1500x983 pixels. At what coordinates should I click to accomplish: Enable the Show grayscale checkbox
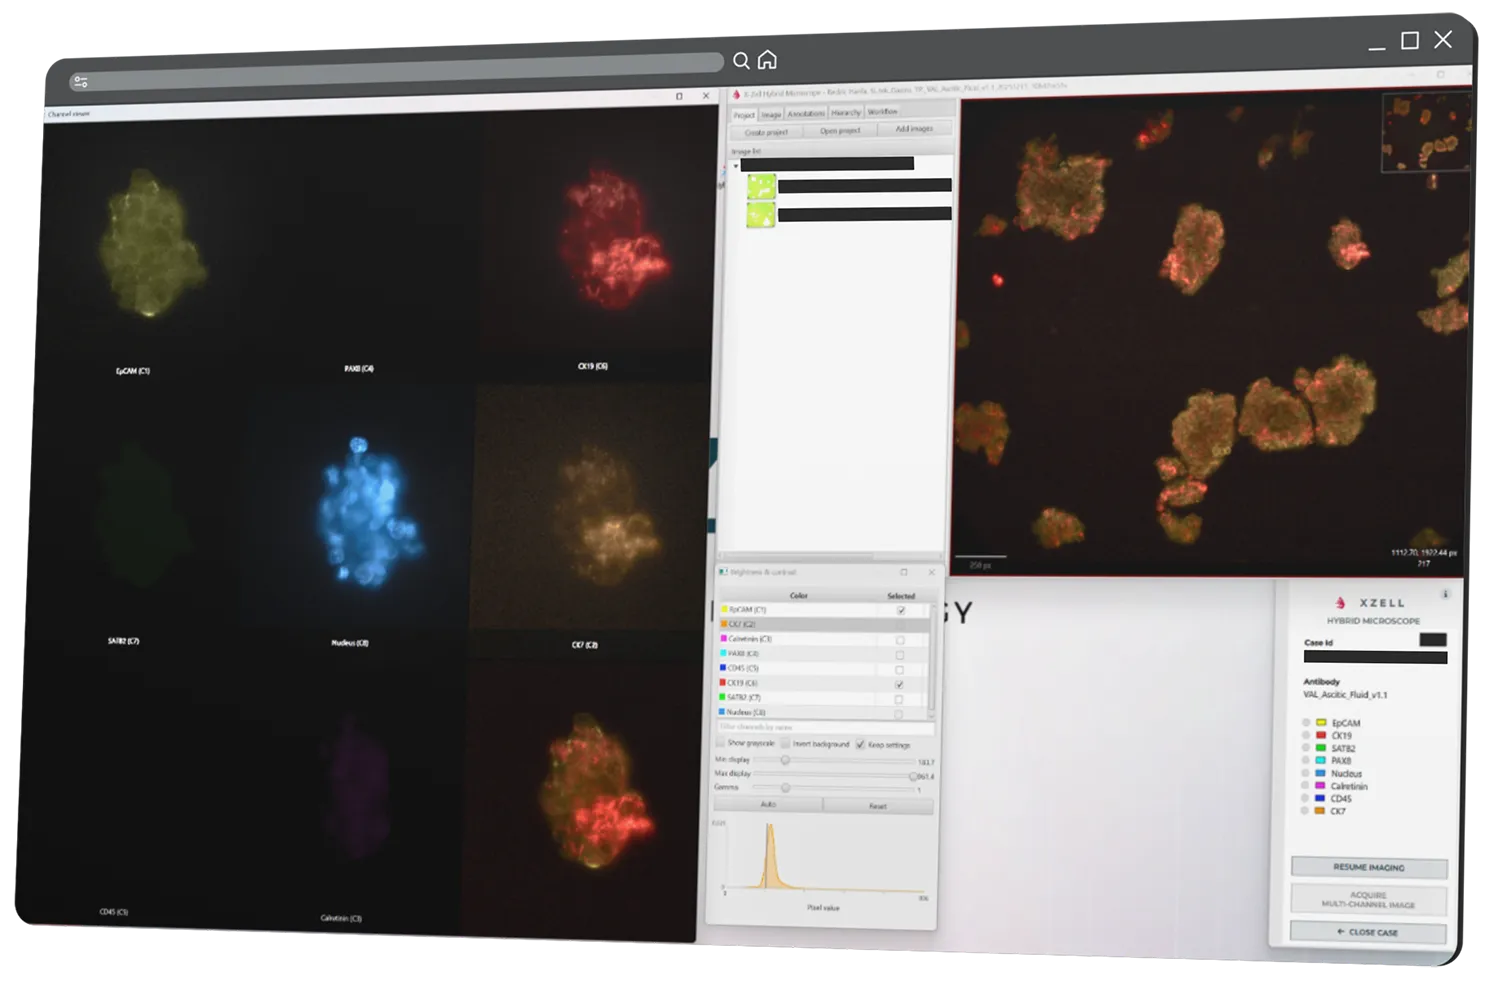tap(721, 743)
